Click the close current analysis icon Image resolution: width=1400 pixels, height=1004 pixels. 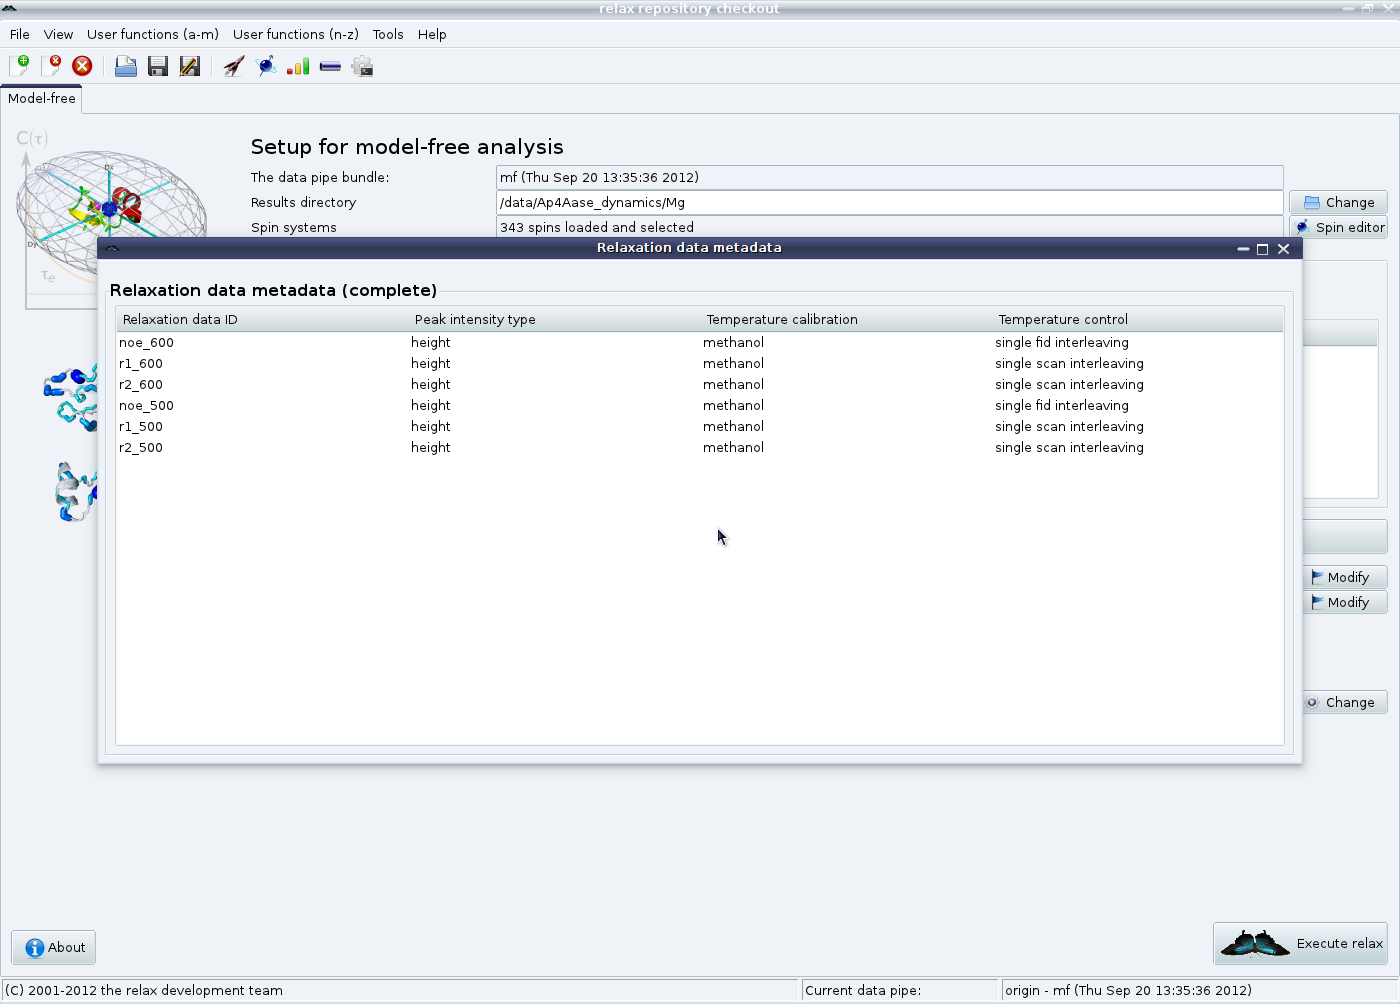coord(51,66)
